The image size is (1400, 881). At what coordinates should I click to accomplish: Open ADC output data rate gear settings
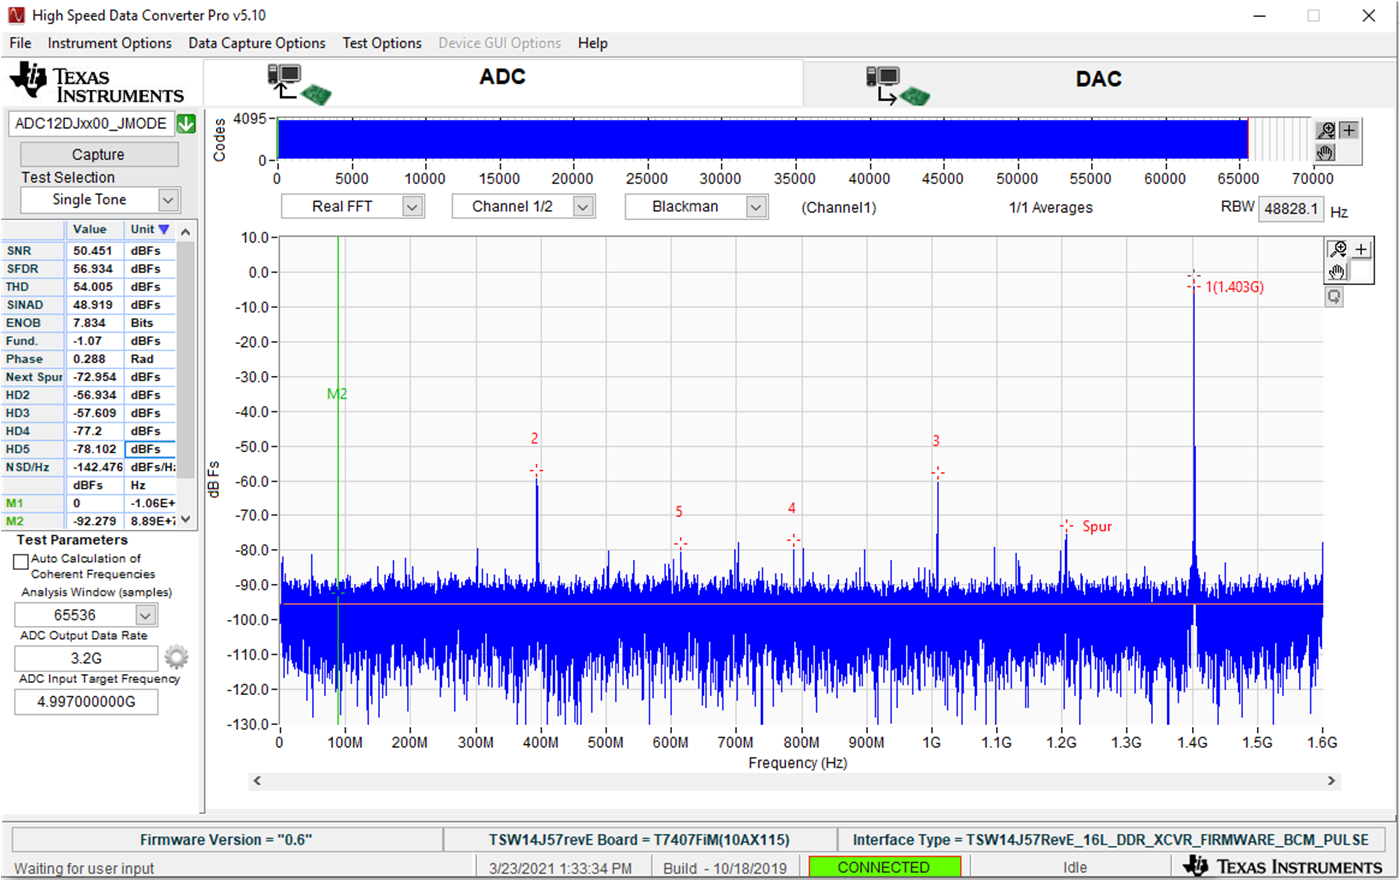[176, 657]
